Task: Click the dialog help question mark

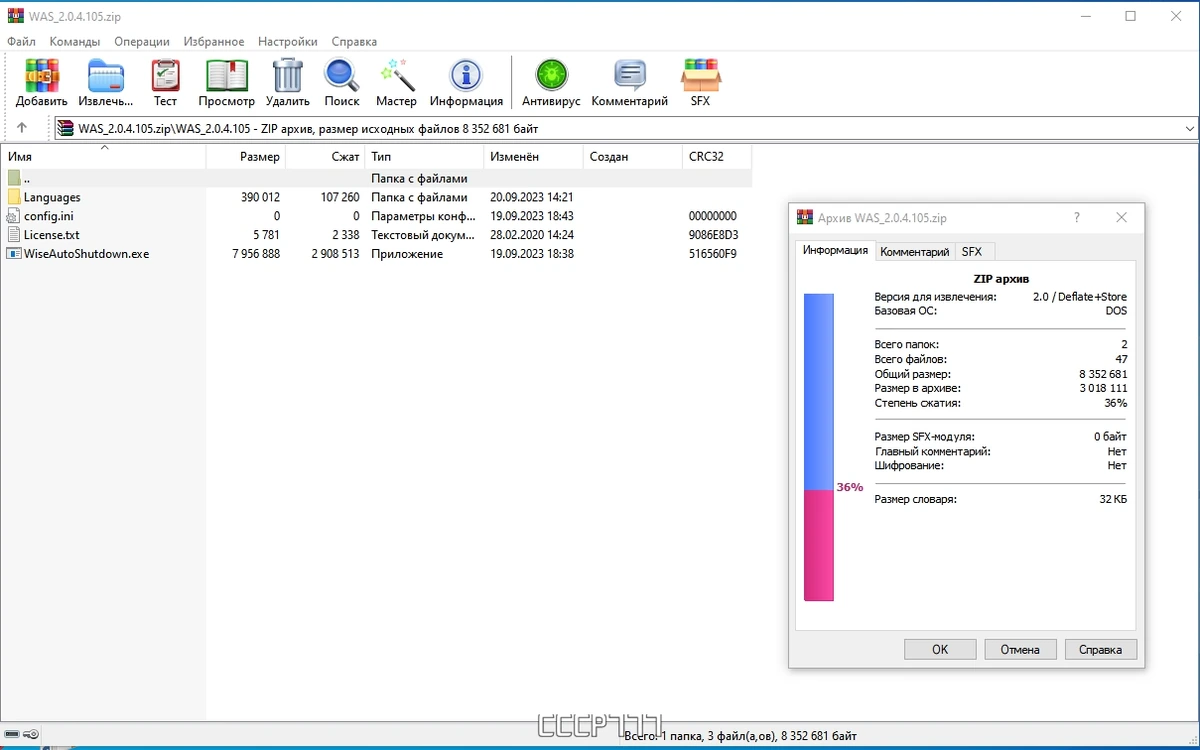Action: tap(1077, 217)
